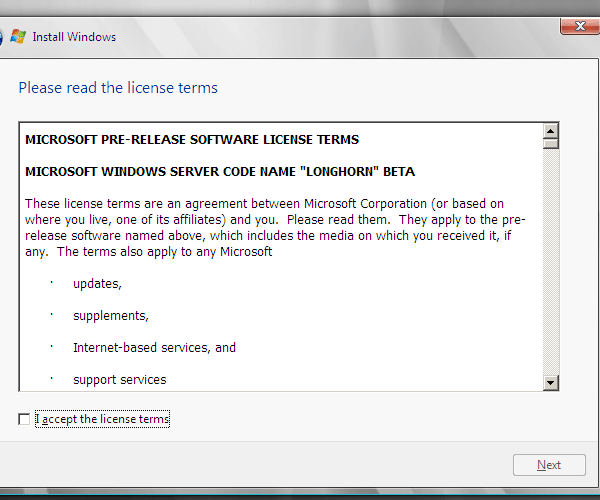Click the 'supplements,' bullet item
This screenshot has height=500, width=600.
click(x=111, y=316)
